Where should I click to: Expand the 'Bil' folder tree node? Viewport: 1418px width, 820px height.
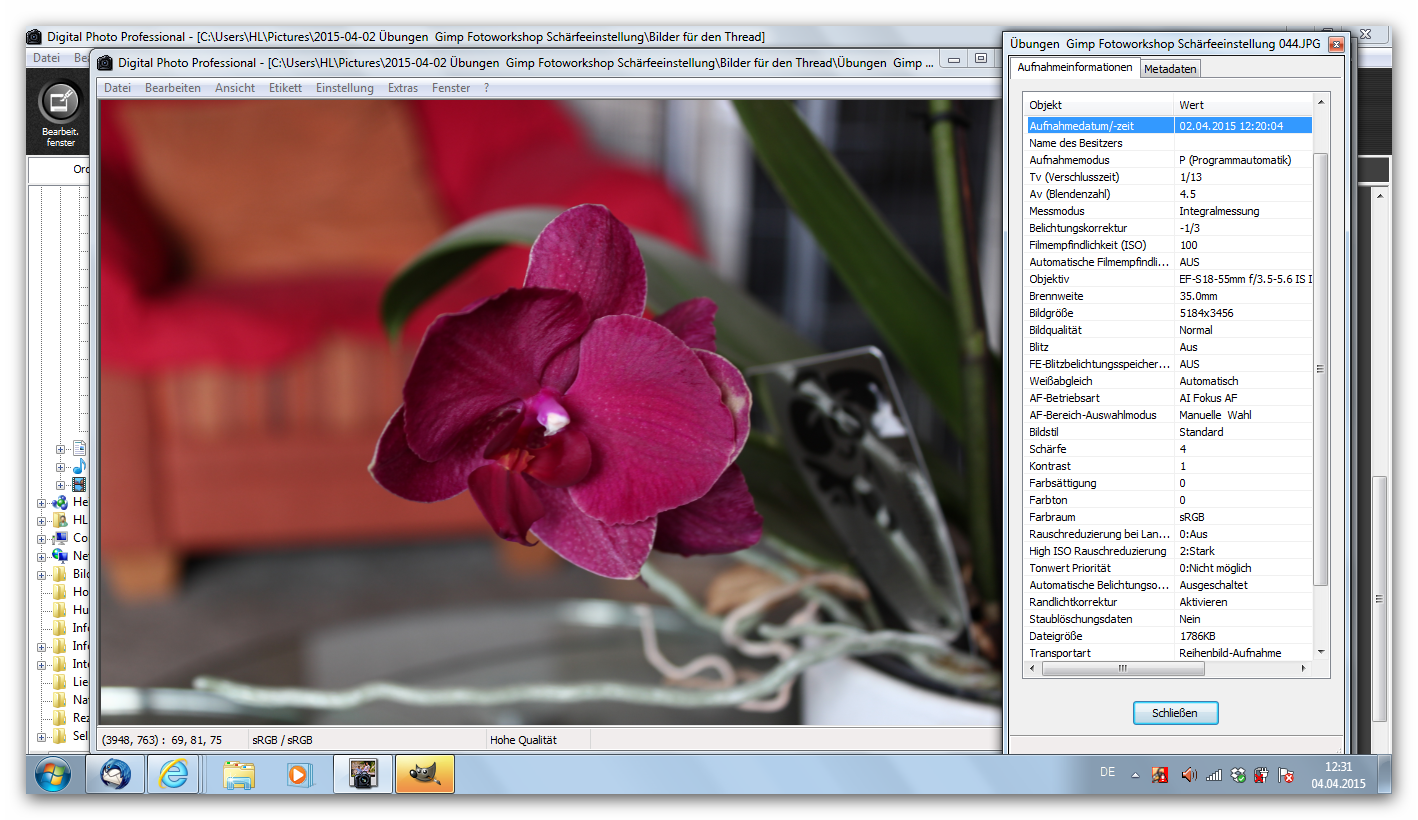coord(42,575)
